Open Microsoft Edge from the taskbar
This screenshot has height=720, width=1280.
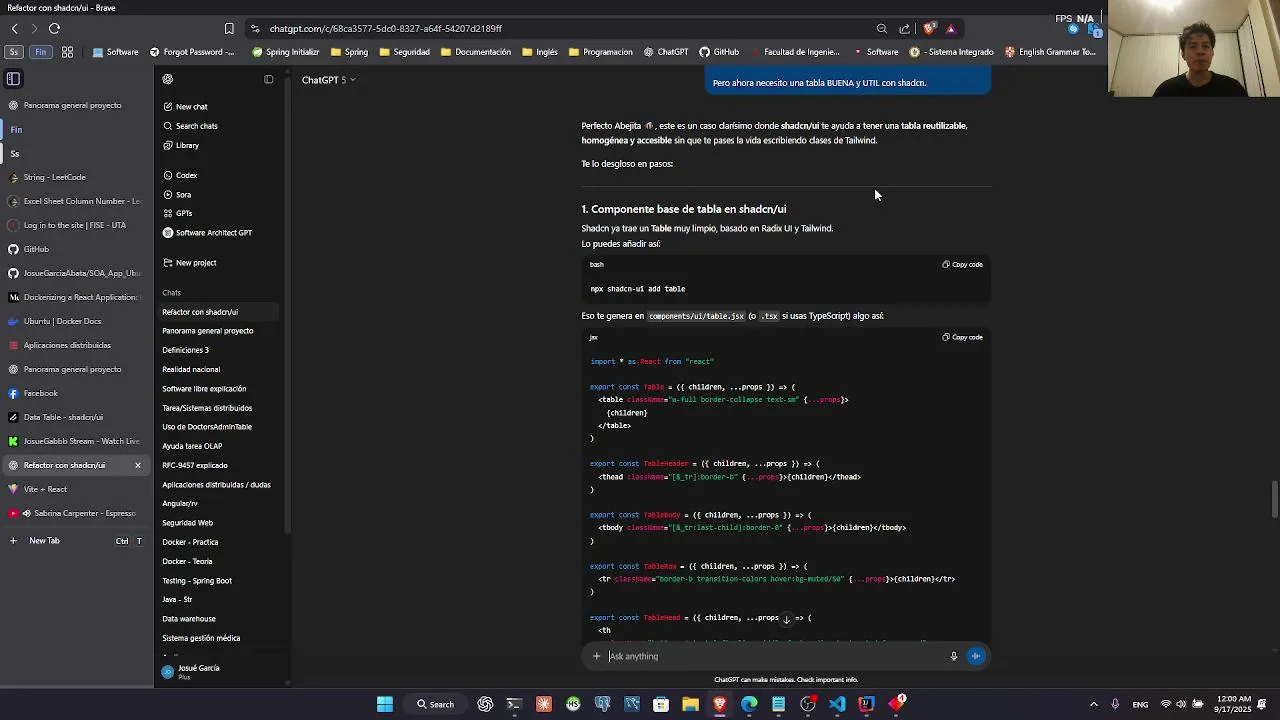tap(749, 705)
